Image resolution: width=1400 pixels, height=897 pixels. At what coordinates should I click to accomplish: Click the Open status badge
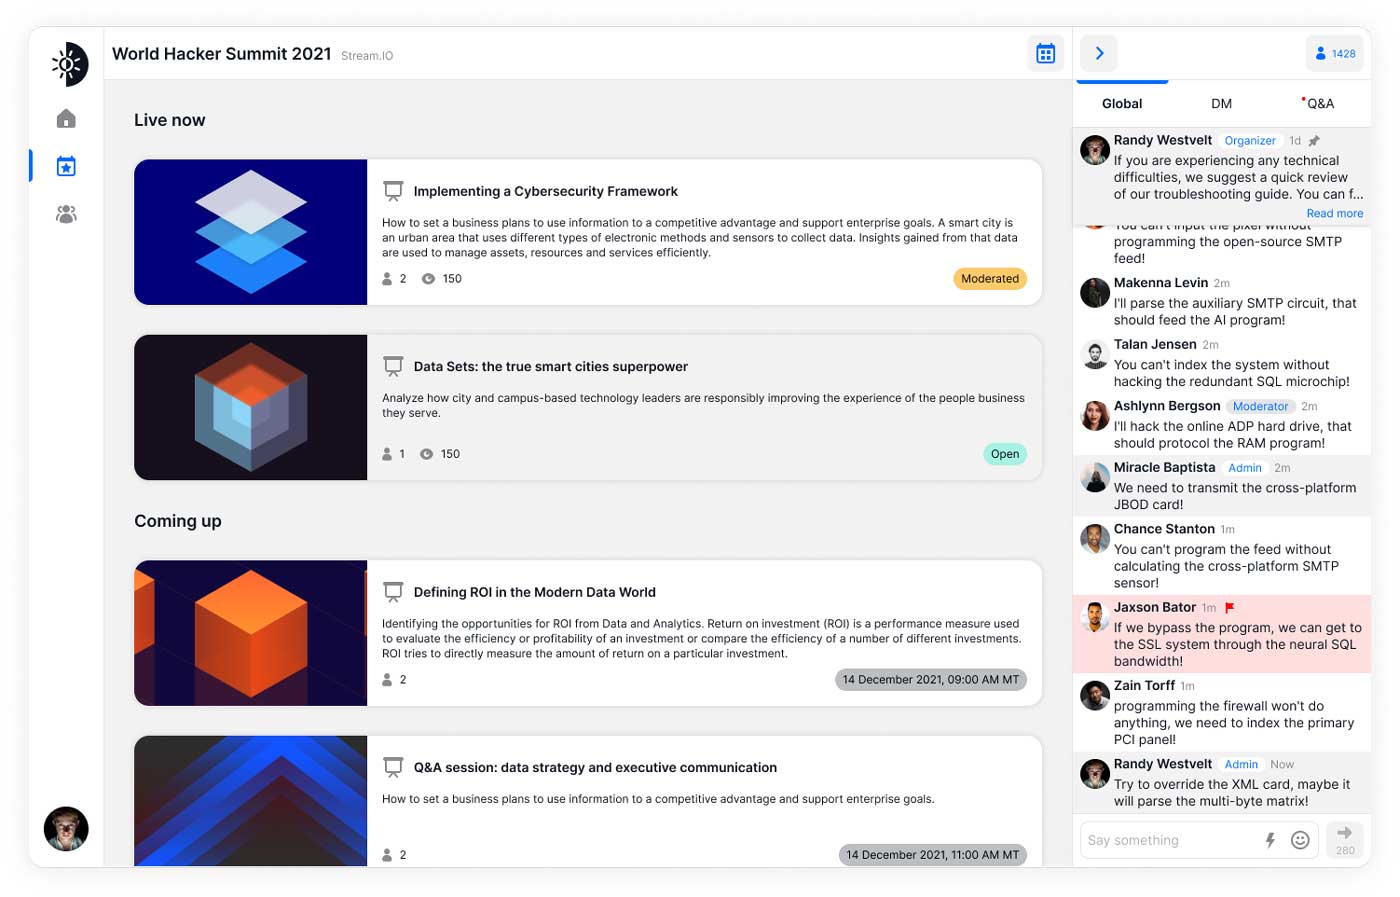pyautogui.click(x=1005, y=454)
